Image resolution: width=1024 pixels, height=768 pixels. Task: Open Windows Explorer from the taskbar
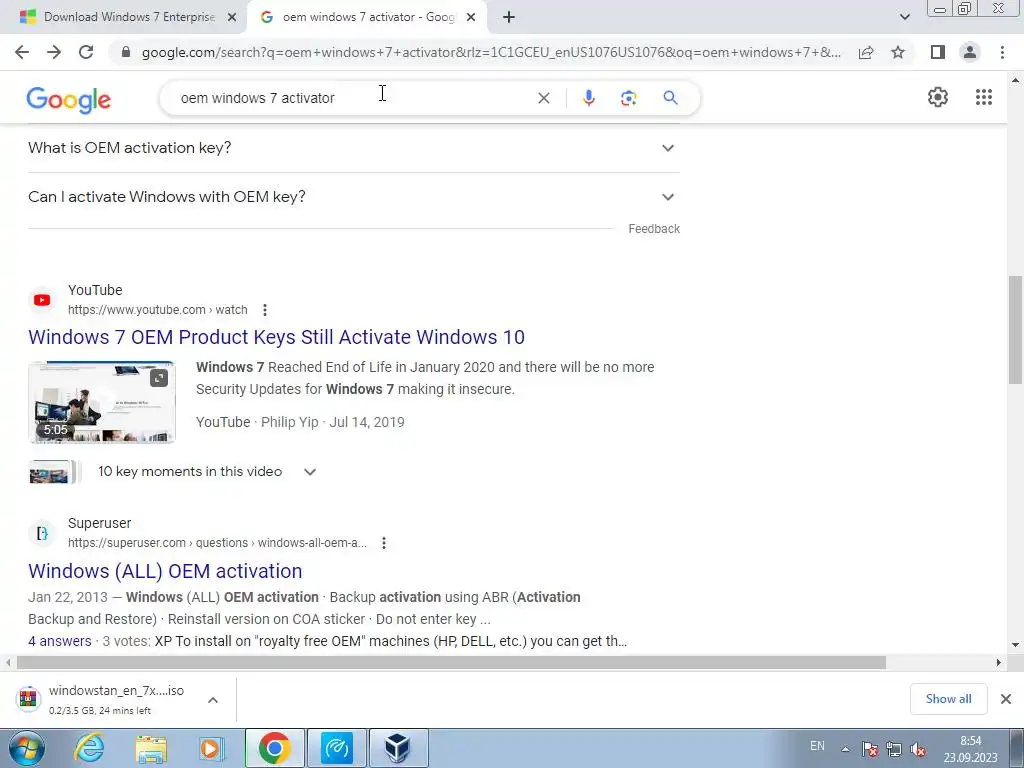pyautogui.click(x=151, y=748)
